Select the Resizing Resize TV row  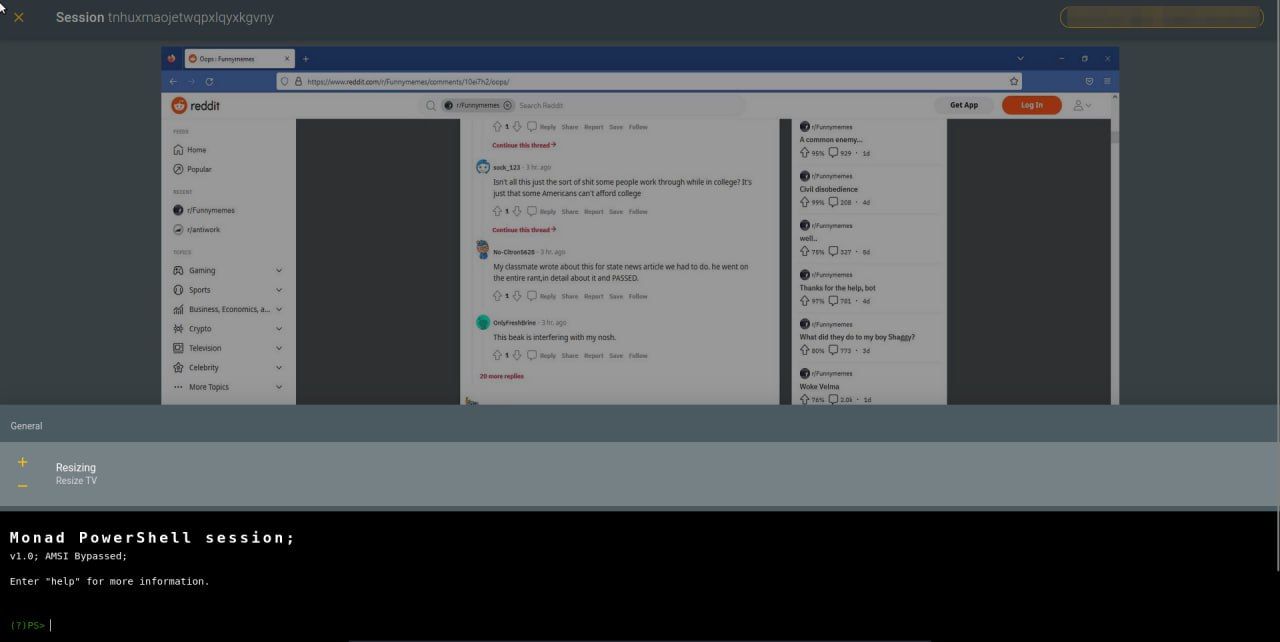pyautogui.click(x=640, y=474)
